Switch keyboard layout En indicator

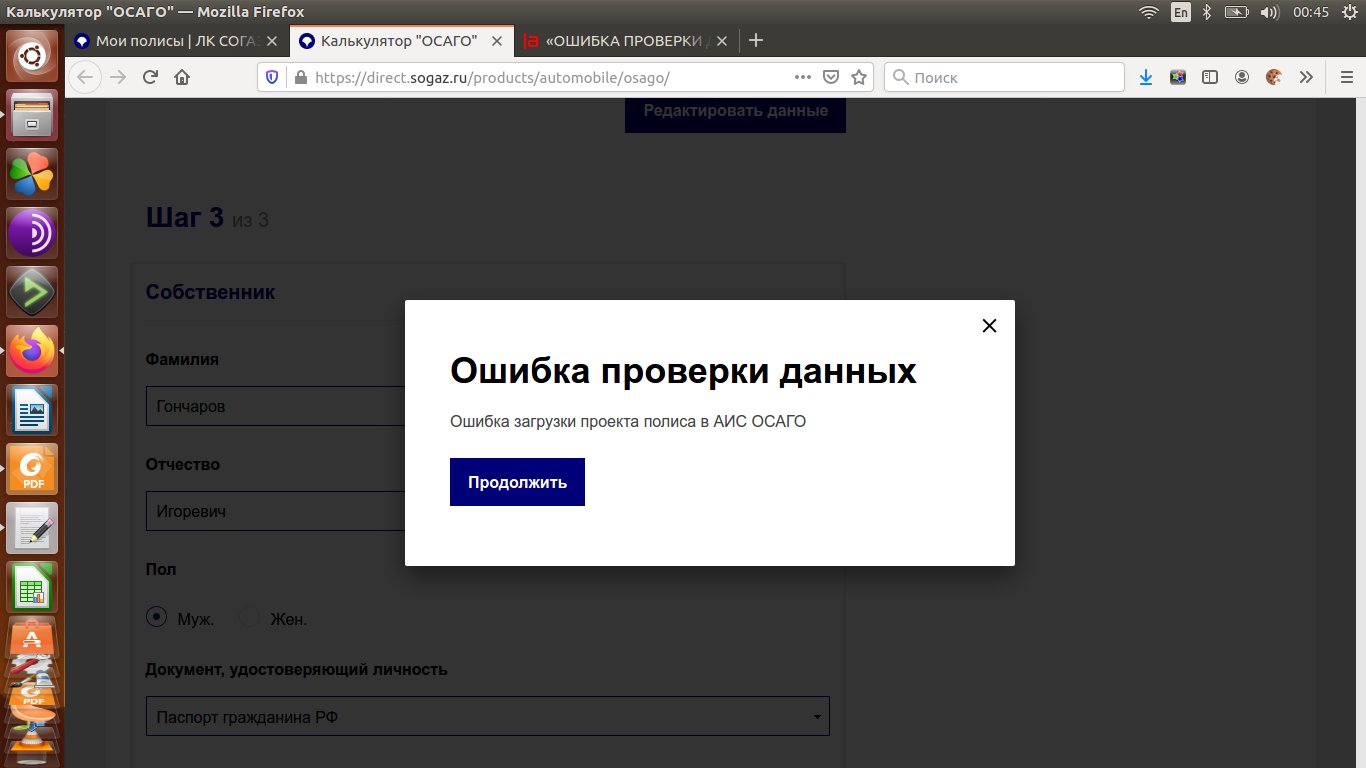(x=1181, y=12)
